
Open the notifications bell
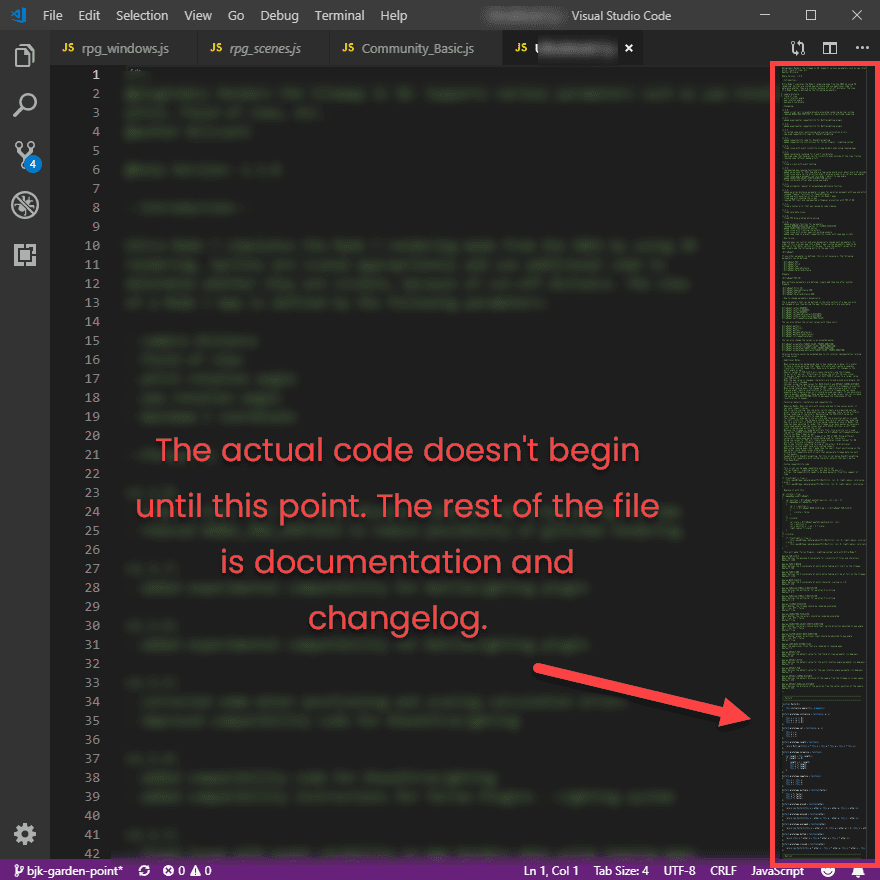pyautogui.click(x=858, y=870)
